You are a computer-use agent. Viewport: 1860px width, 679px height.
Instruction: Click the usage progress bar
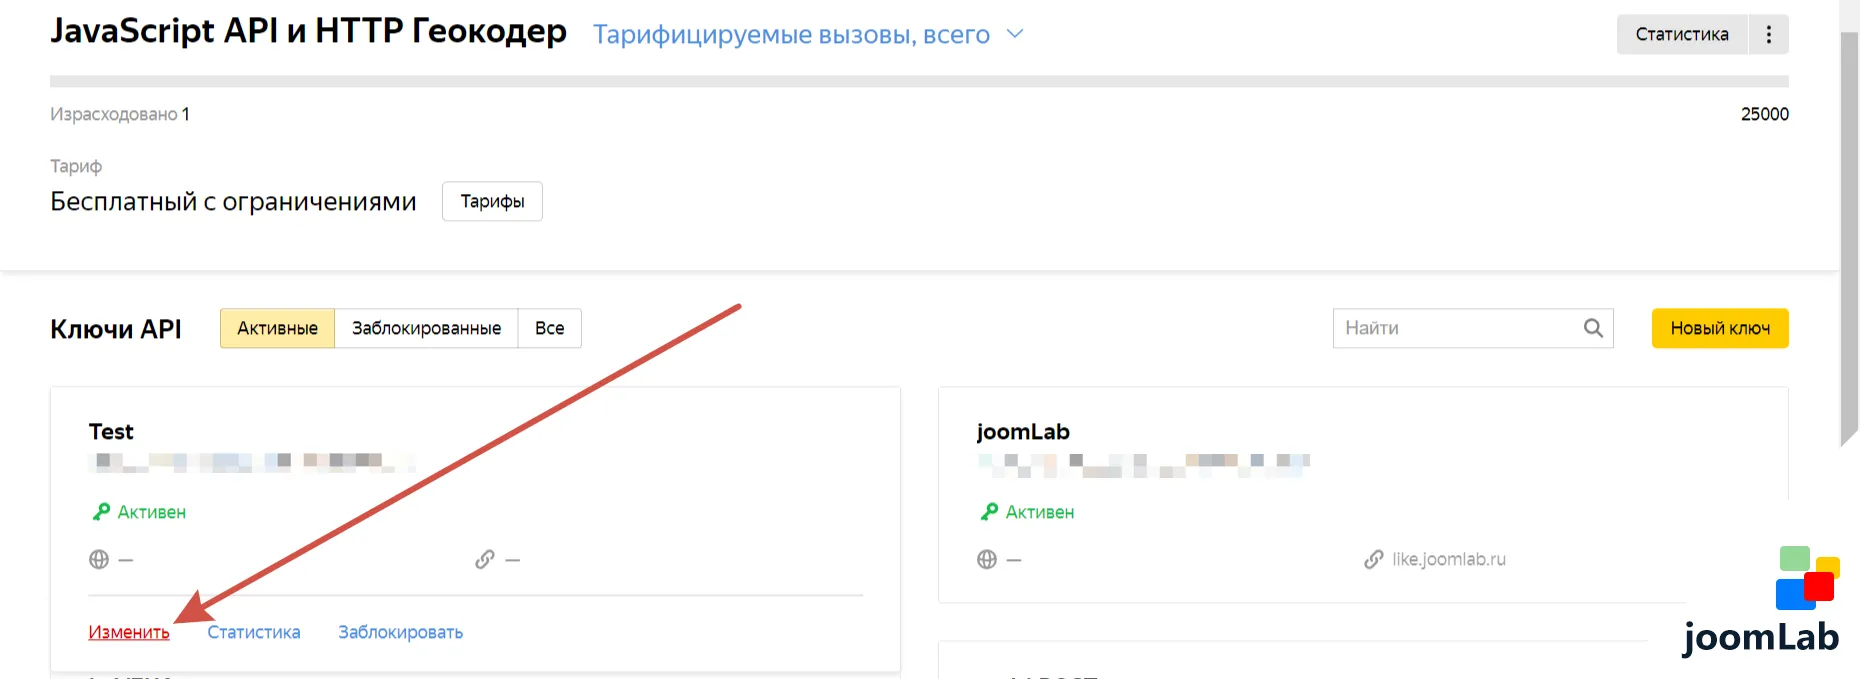pyautogui.click(x=919, y=81)
